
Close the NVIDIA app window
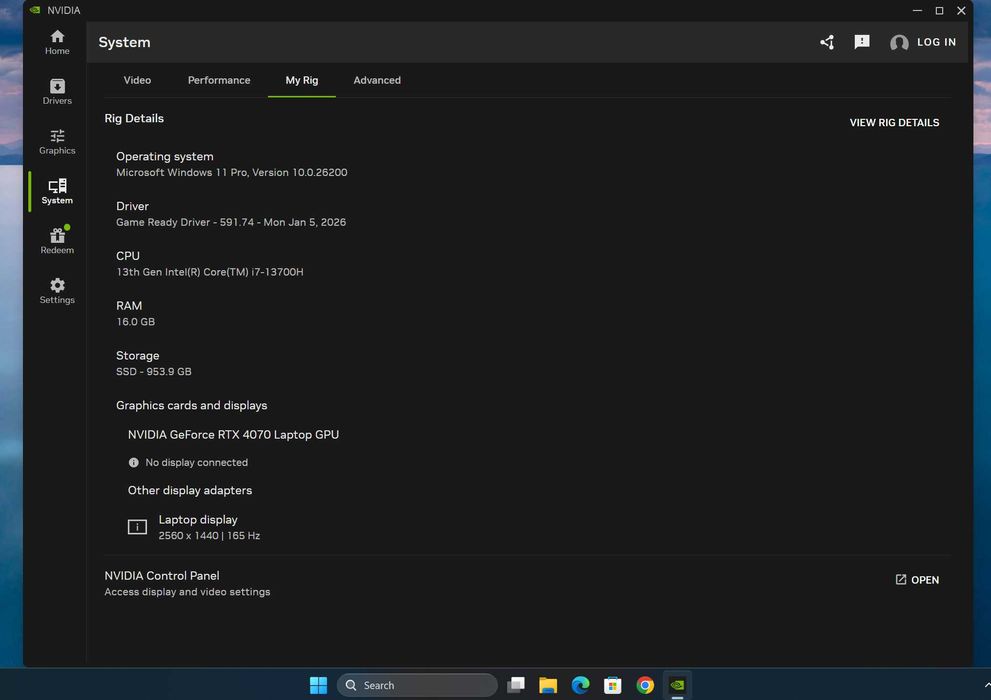(961, 10)
